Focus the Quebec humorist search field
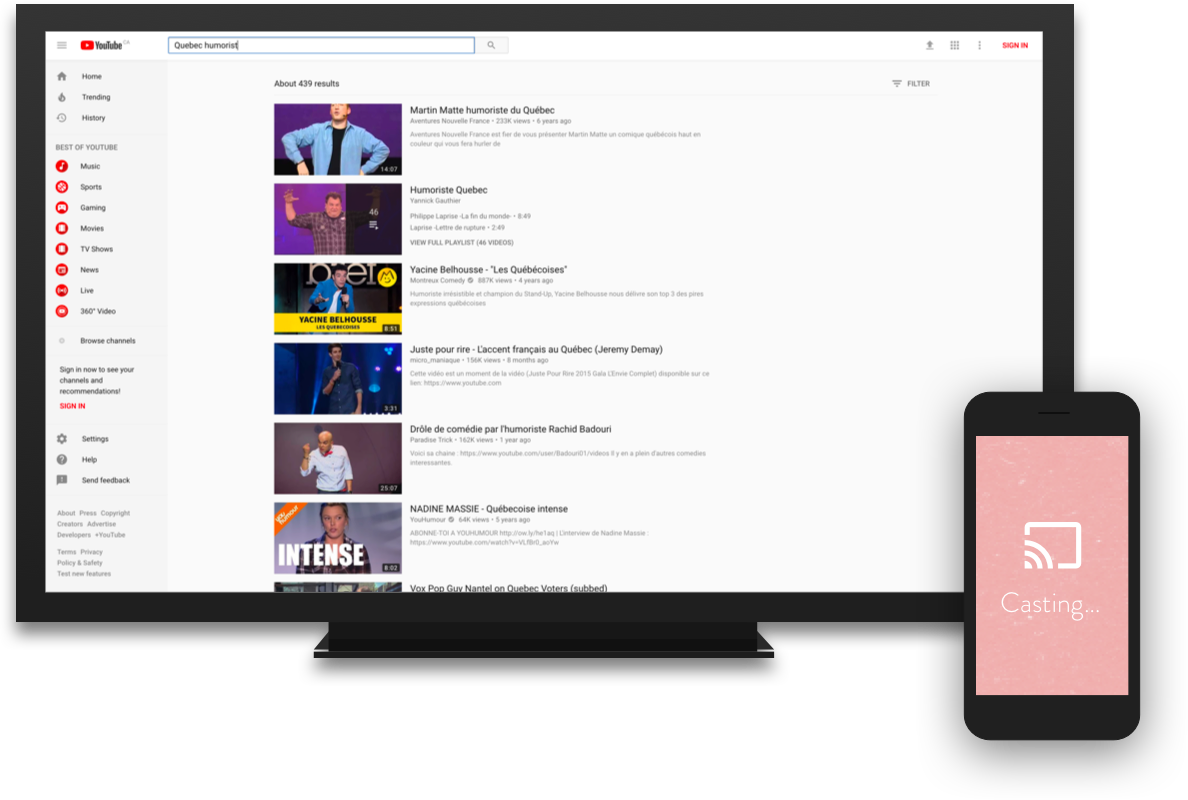 [321, 45]
